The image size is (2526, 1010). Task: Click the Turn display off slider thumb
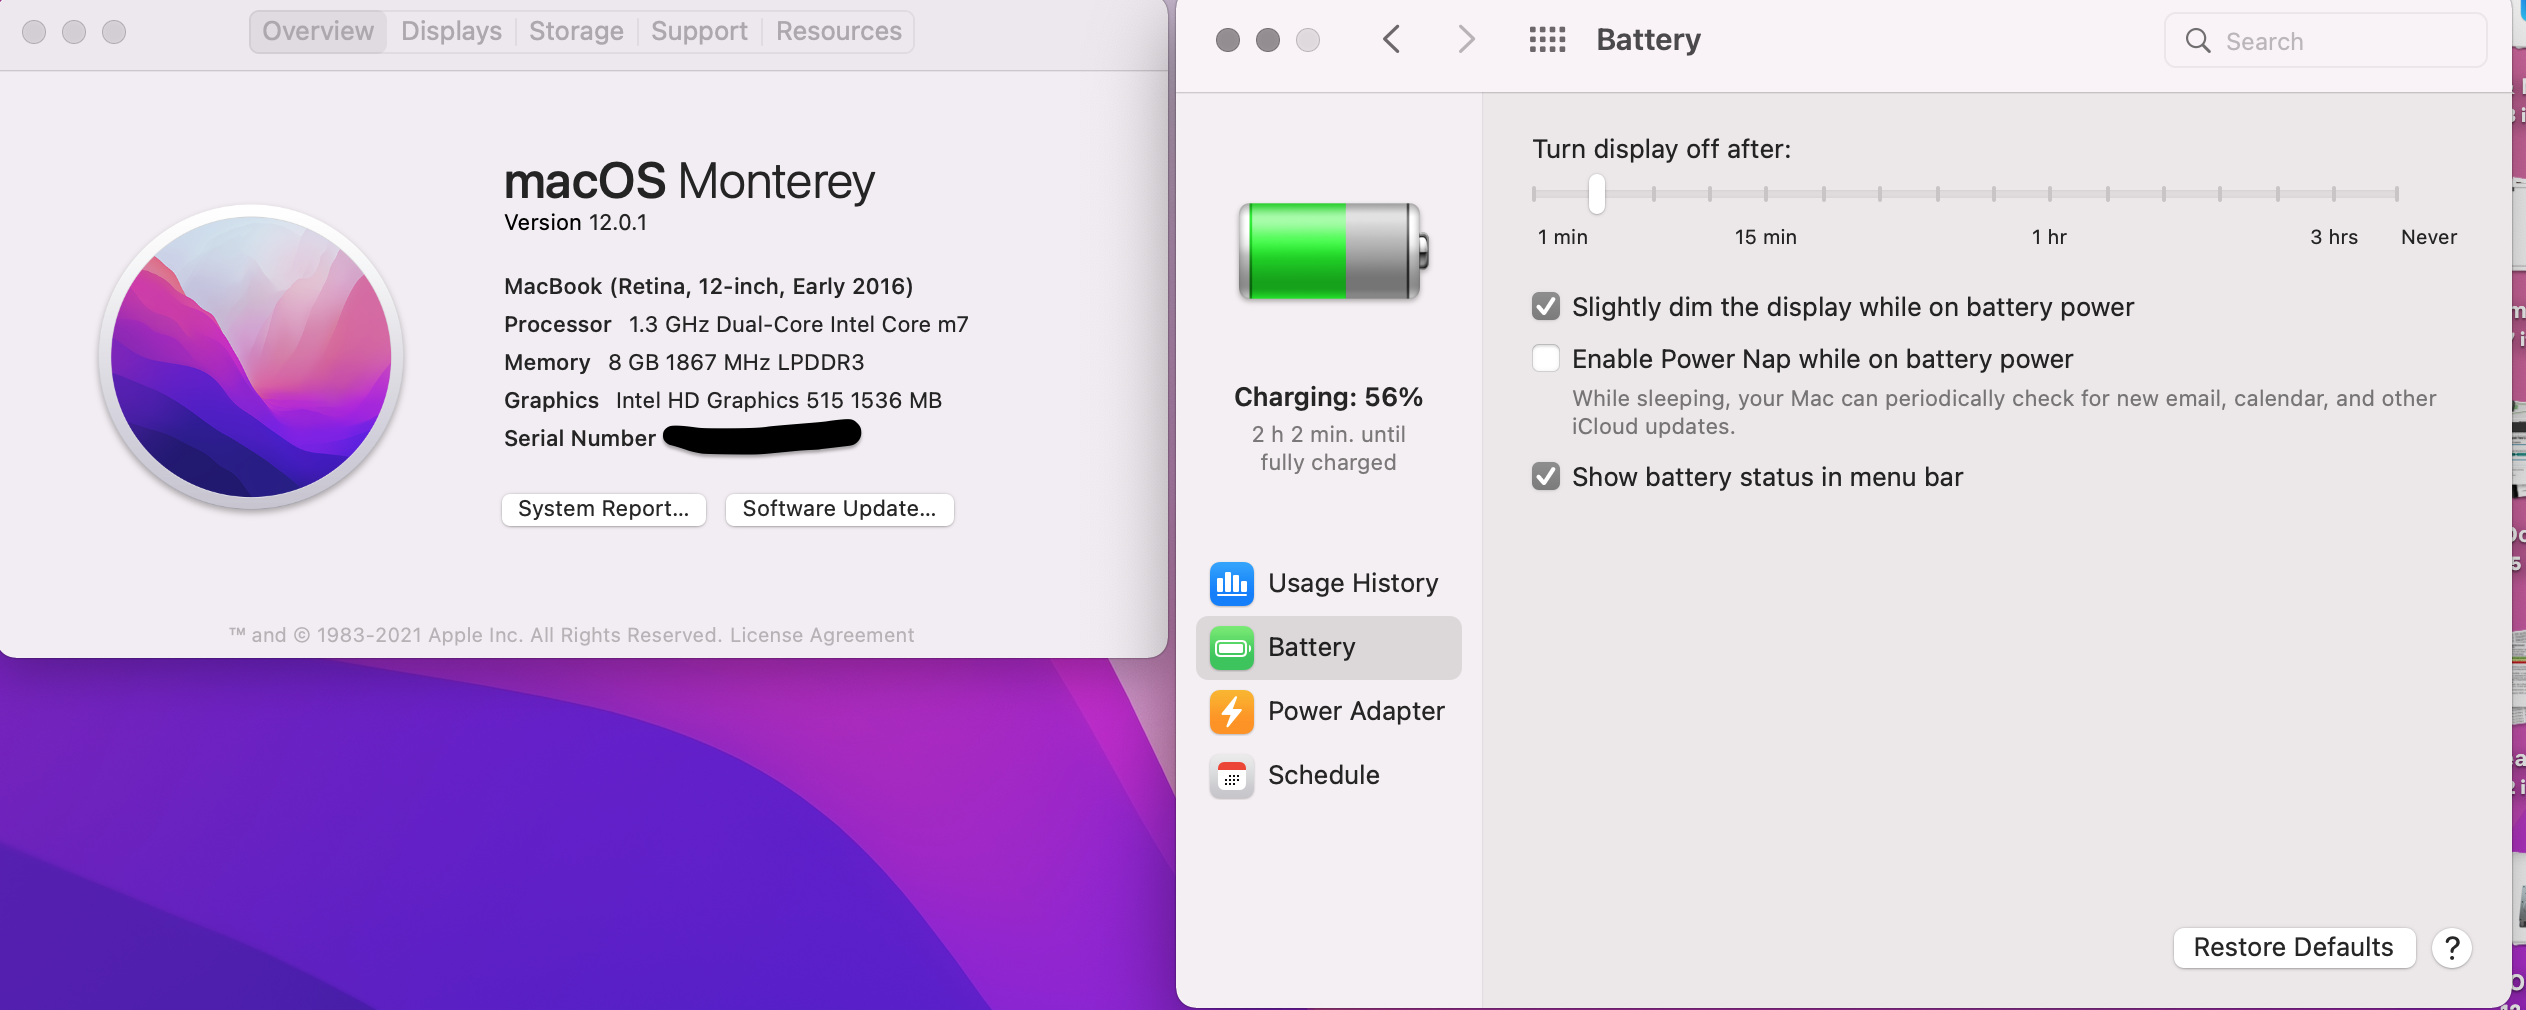pyautogui.click(x=1597, y=194)
